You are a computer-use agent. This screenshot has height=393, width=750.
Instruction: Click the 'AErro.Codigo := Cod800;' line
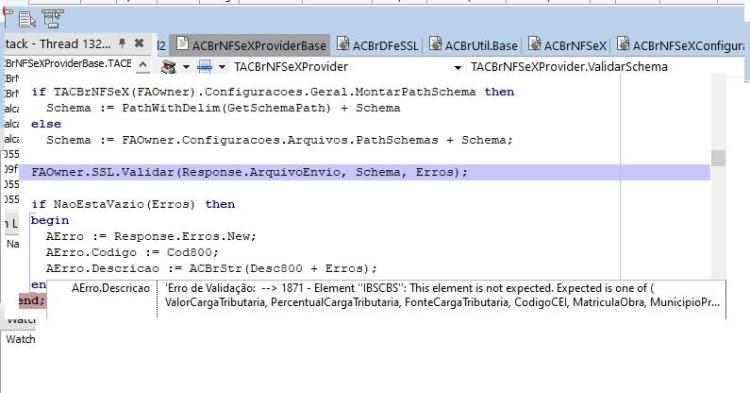(132, 252)
